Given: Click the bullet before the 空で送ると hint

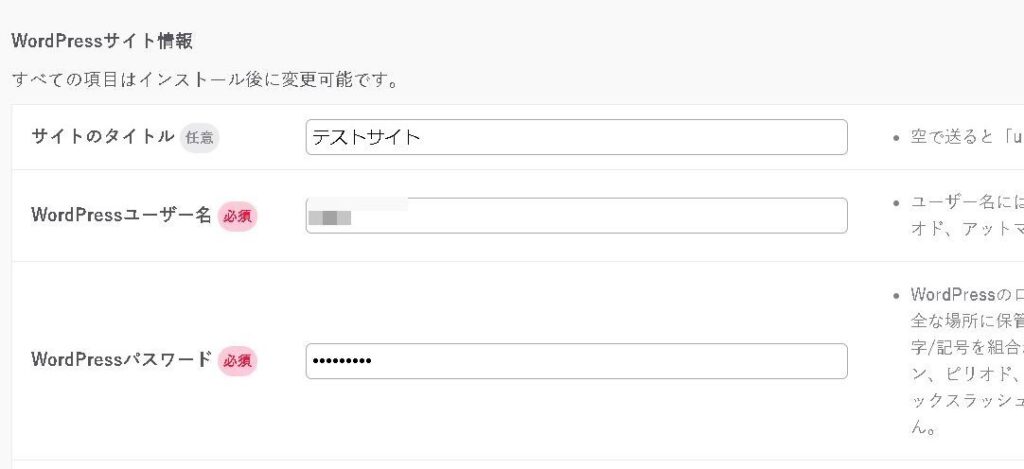Looking at the screenshot, I should pyautogui.click(x=895, y=138).
